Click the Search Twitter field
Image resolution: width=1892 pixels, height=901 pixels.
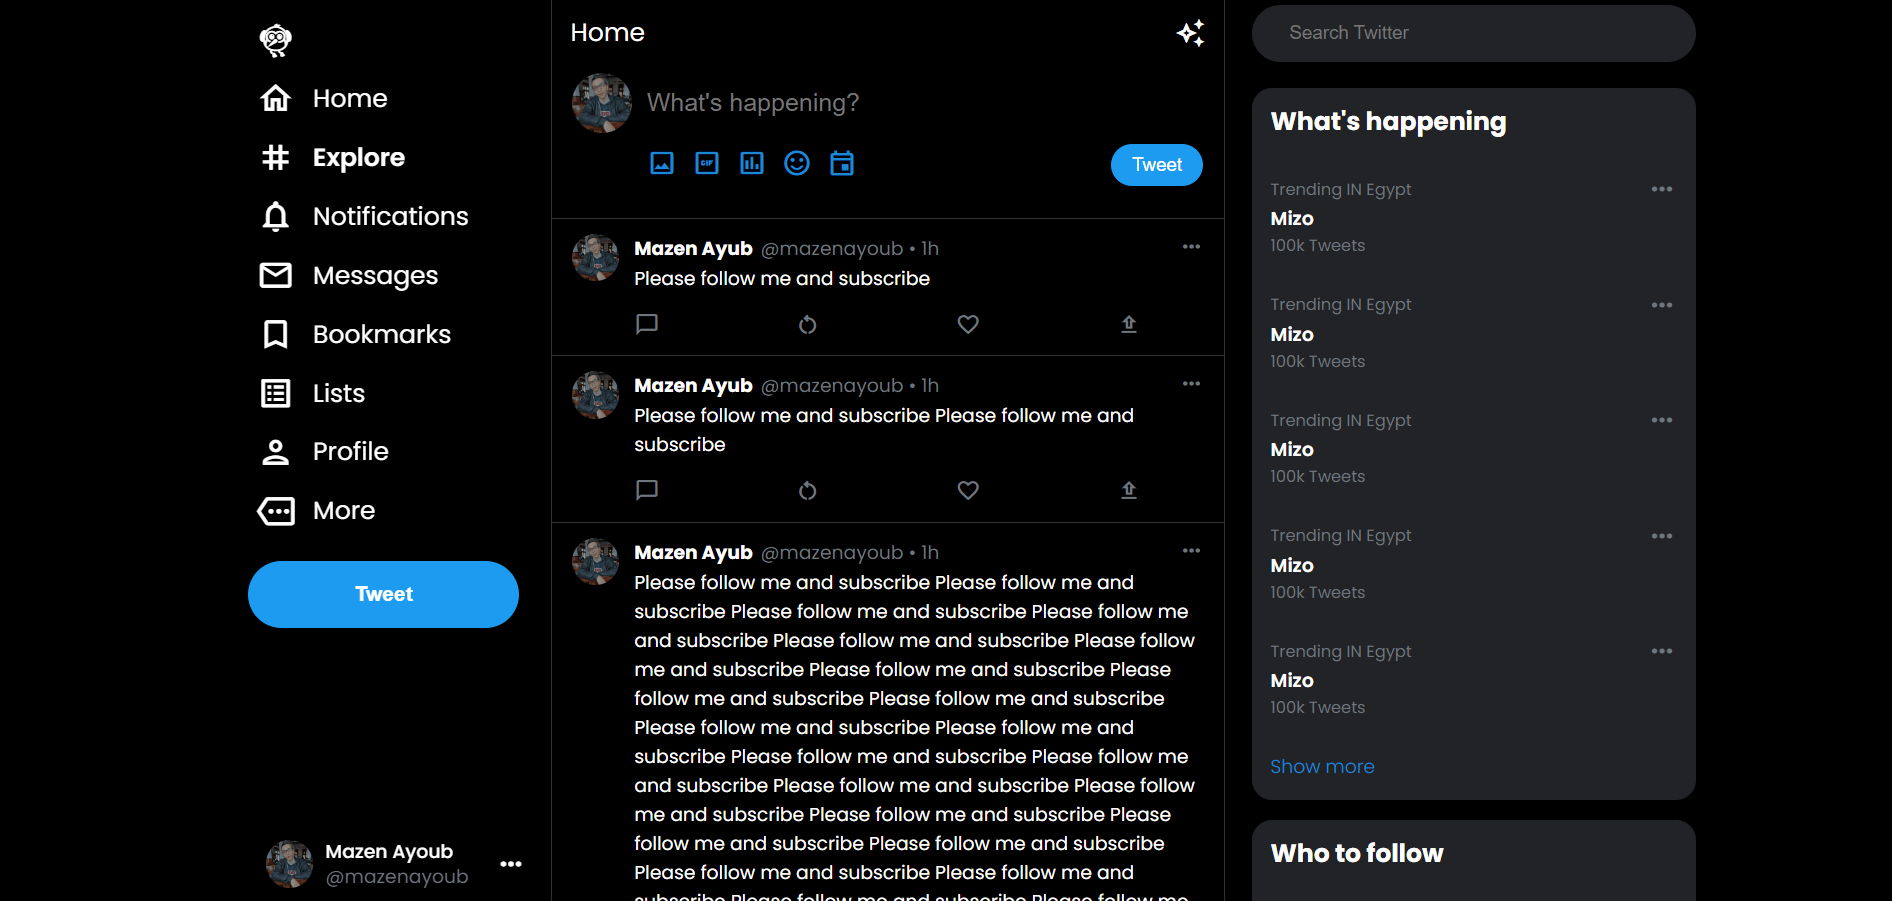1473,33
